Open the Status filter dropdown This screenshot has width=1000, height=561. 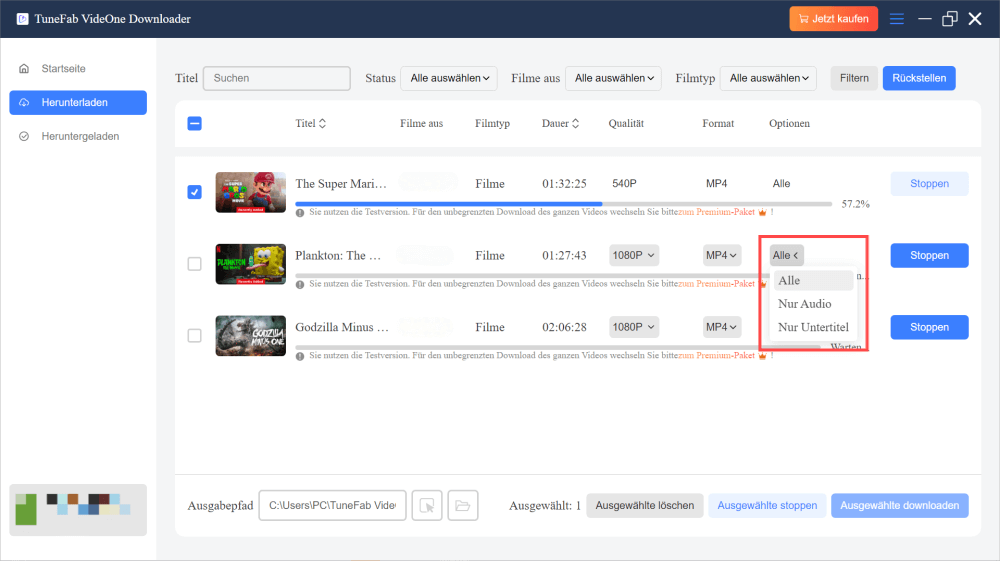[449, 78]
